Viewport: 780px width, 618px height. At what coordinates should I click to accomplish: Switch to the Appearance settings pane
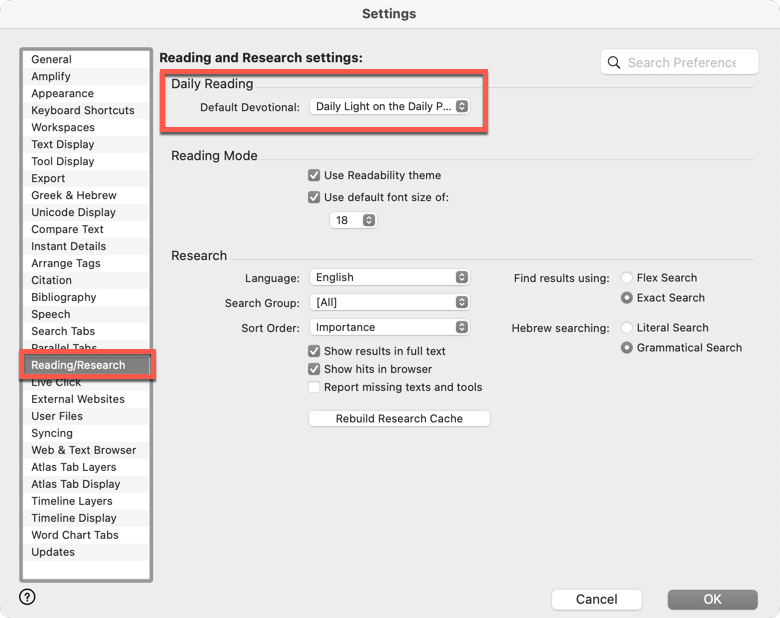click(x=62, y=93)
